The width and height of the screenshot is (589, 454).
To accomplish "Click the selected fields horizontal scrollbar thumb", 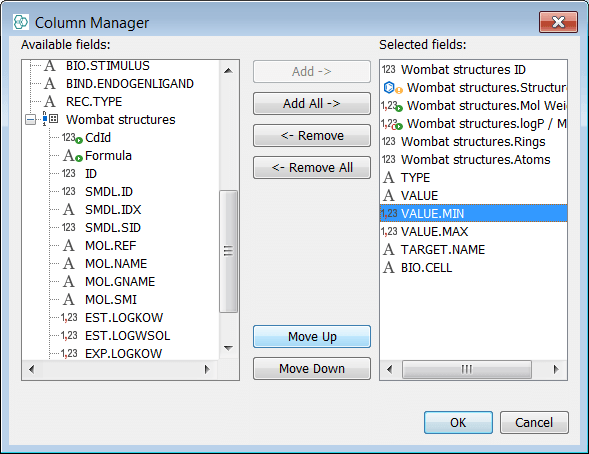I will coord(467,370).
